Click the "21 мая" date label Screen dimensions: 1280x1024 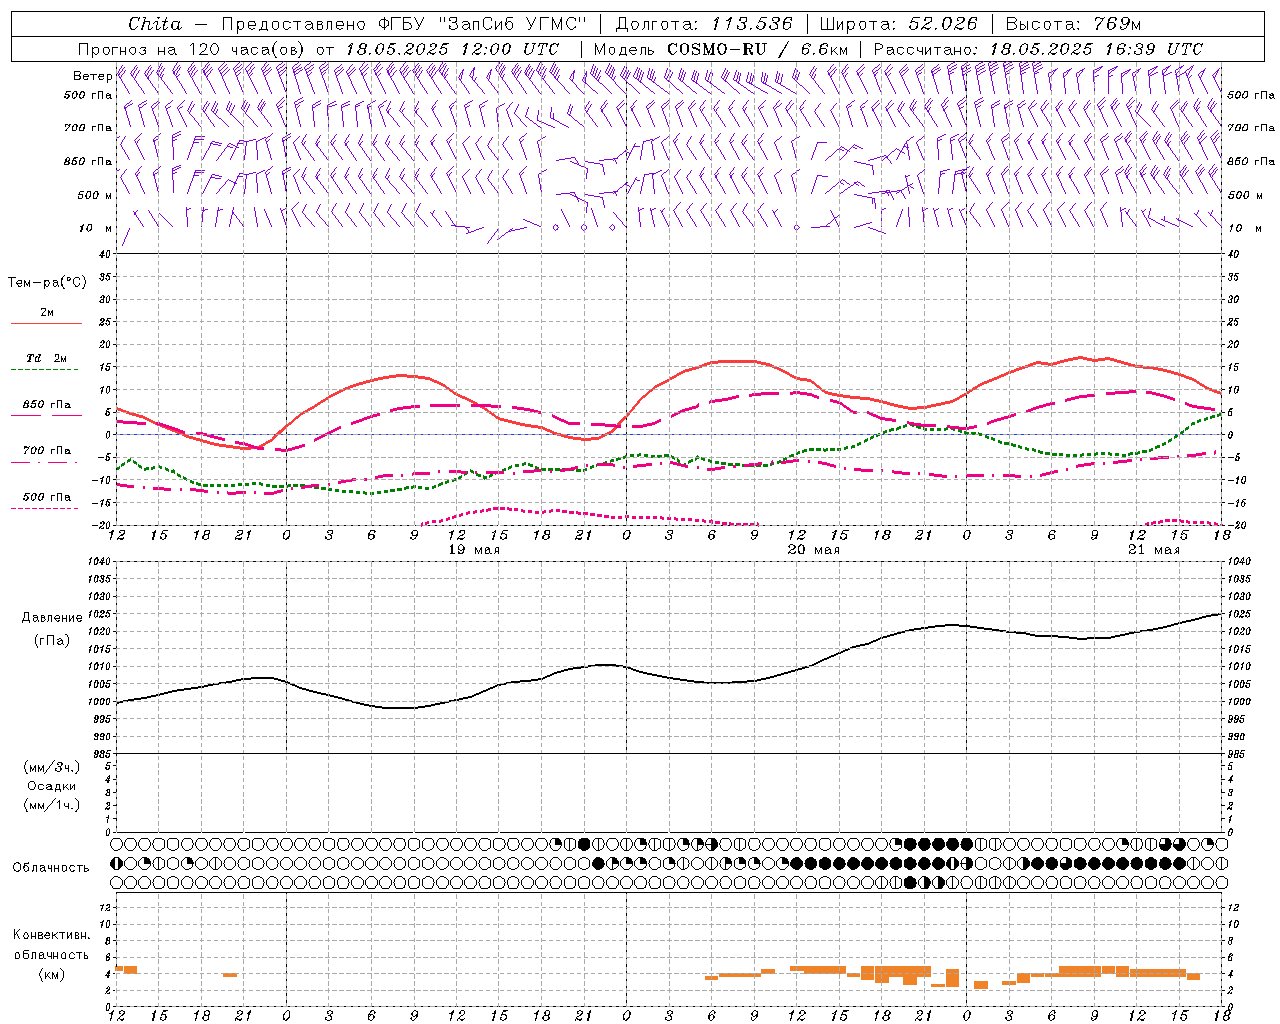1154,550
